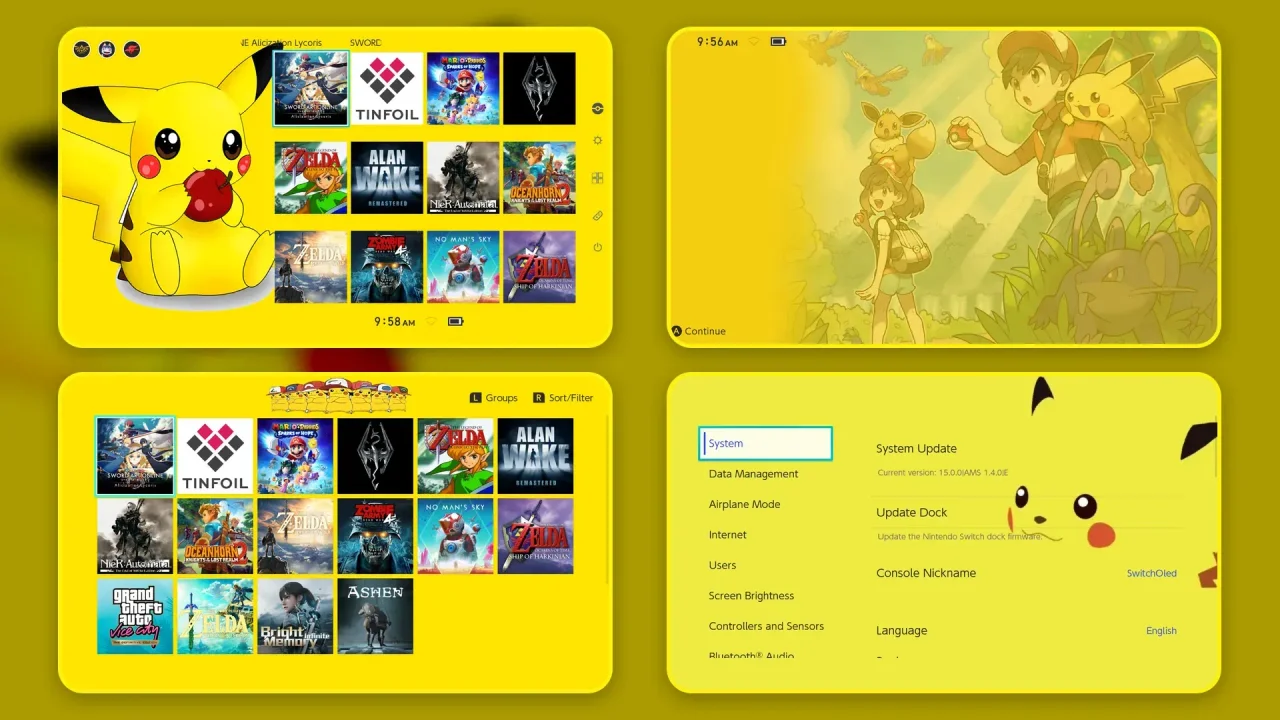The width and height of the screenshot is (1280, 720).
Task: Click the L Groups button
Action: [494, 398]
